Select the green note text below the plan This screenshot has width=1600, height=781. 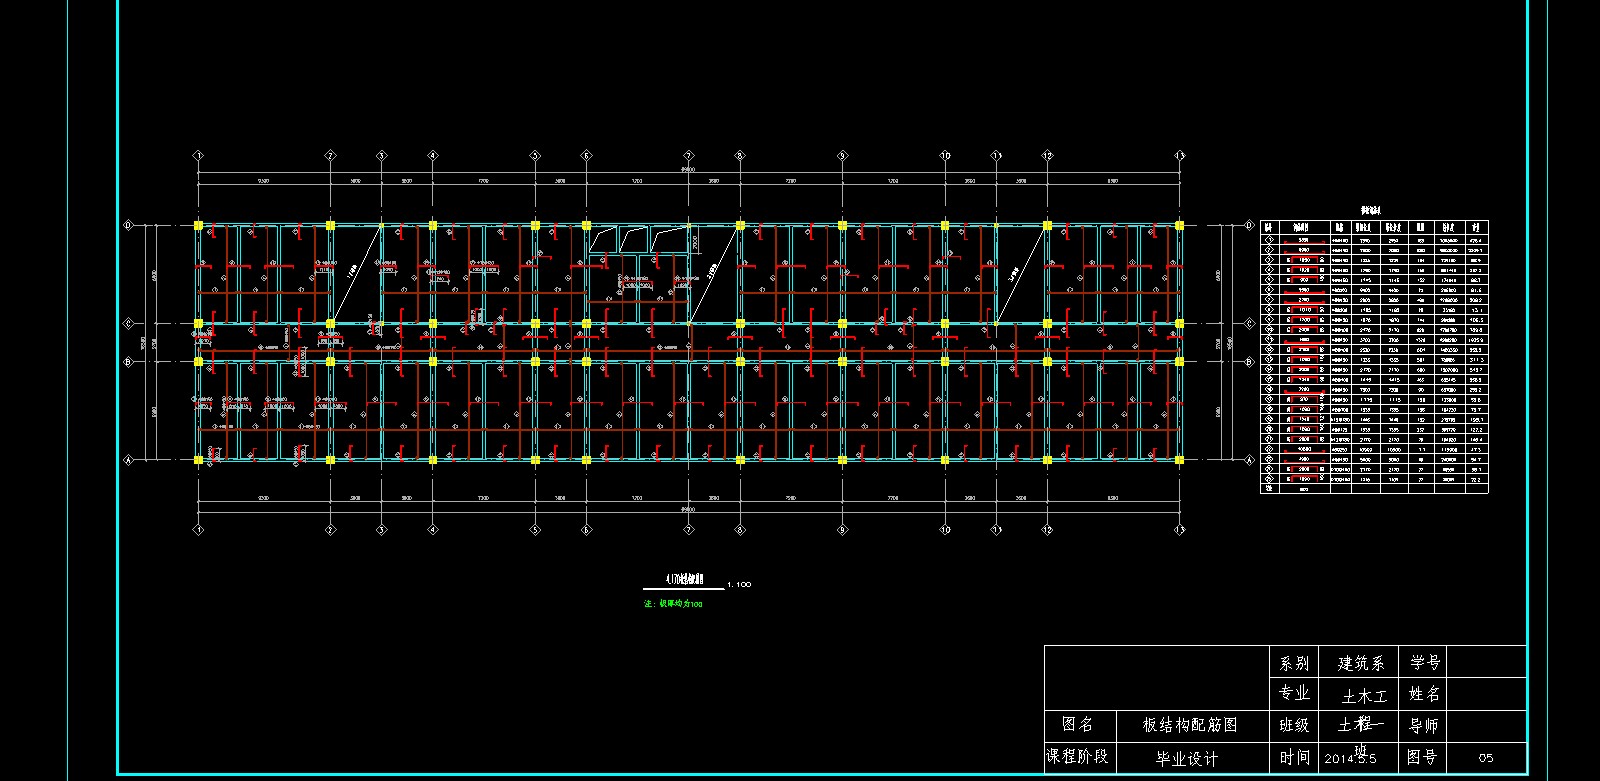tap(673, 604)
